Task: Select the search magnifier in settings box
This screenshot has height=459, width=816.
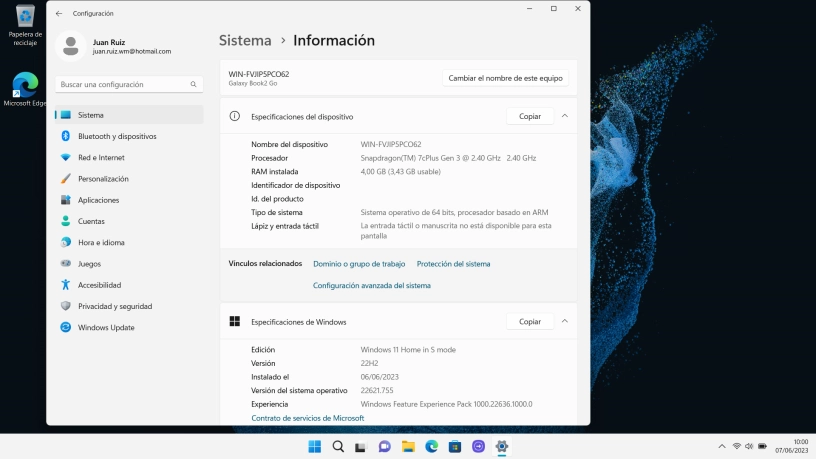Action: [193, 84]
